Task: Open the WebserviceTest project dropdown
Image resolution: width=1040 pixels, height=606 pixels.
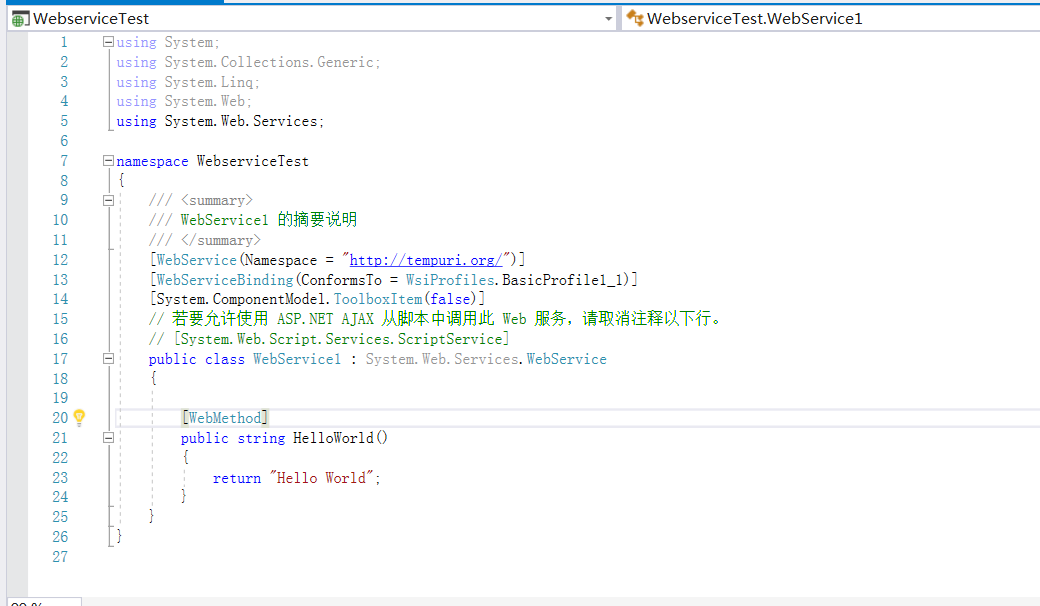Action: [x=608, y=19]
